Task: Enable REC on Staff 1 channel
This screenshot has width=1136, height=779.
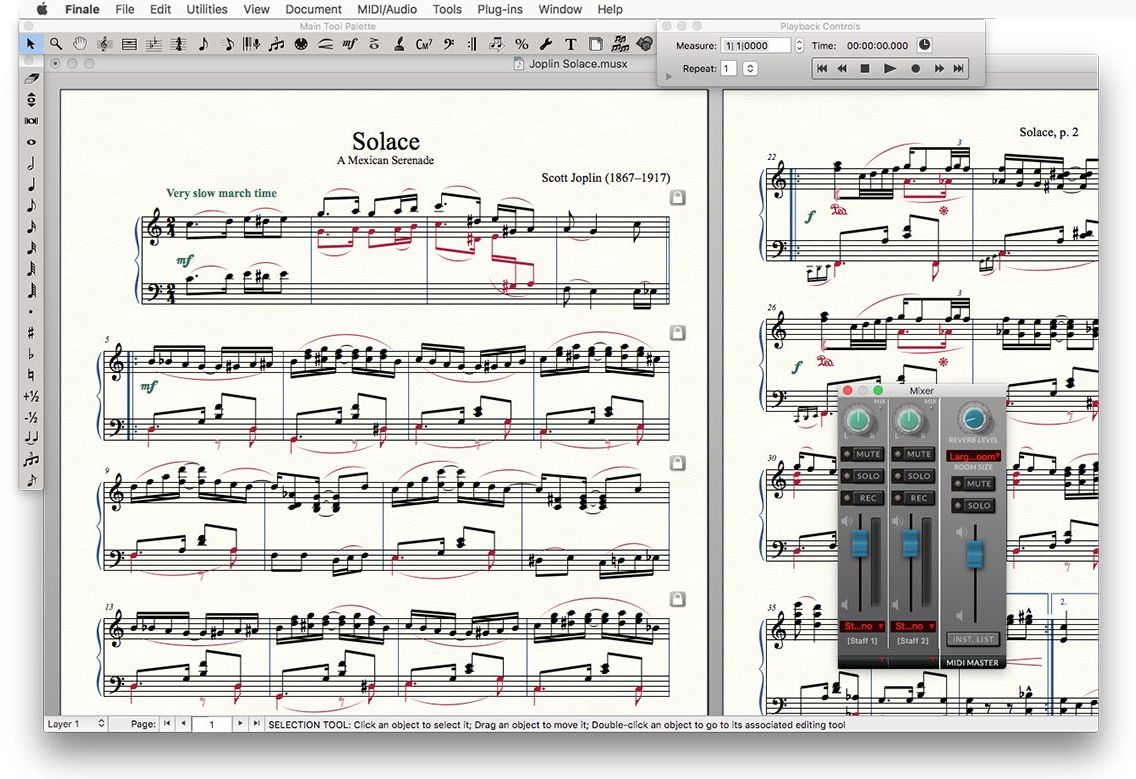Action: pyautogui.click(x=861, y=498)
